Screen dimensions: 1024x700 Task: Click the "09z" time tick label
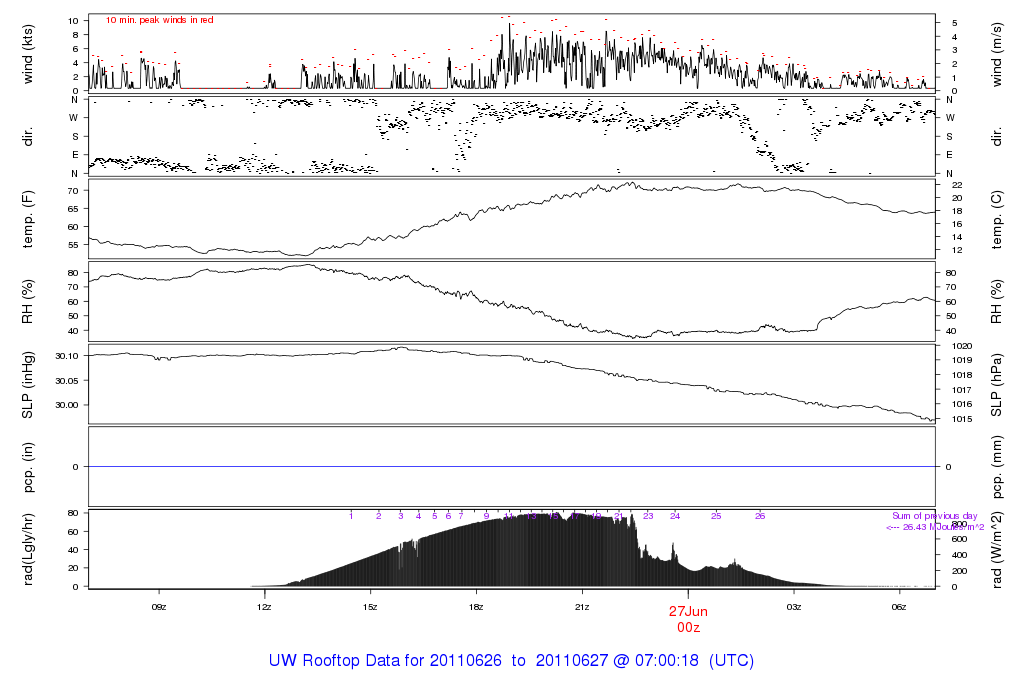pyautogui.click(x=159, y=607)
